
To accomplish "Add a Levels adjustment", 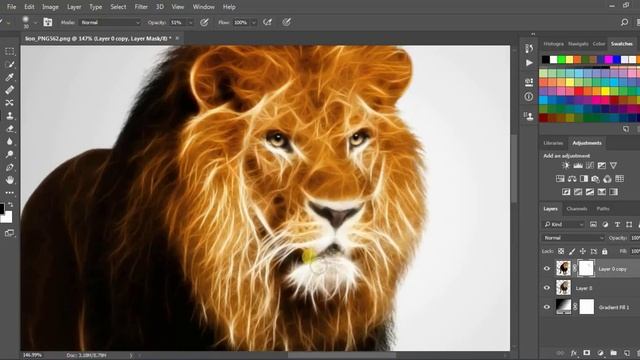I will tap(578, 165).
